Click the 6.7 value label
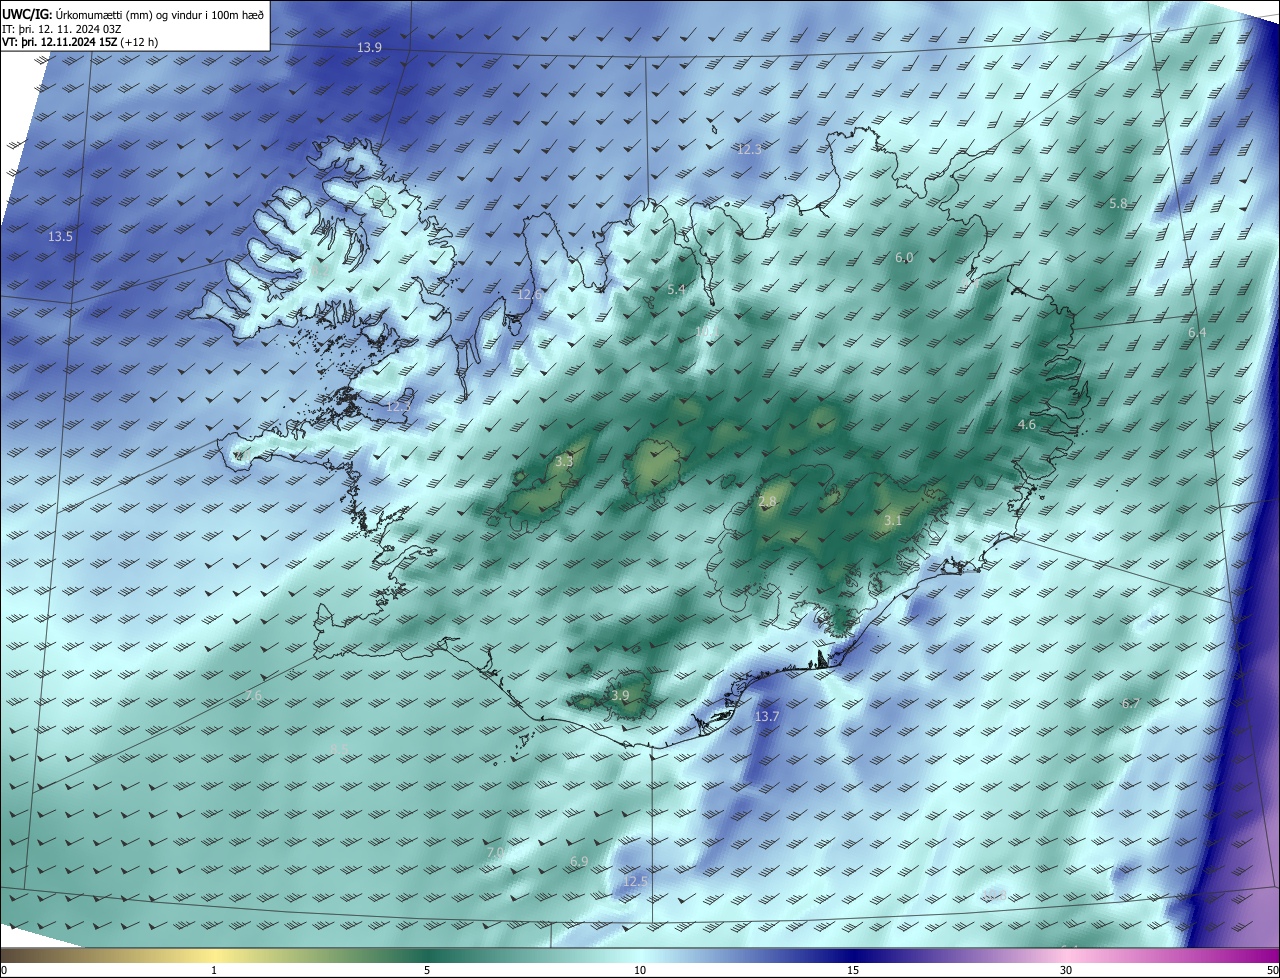 coord(1131,704)
